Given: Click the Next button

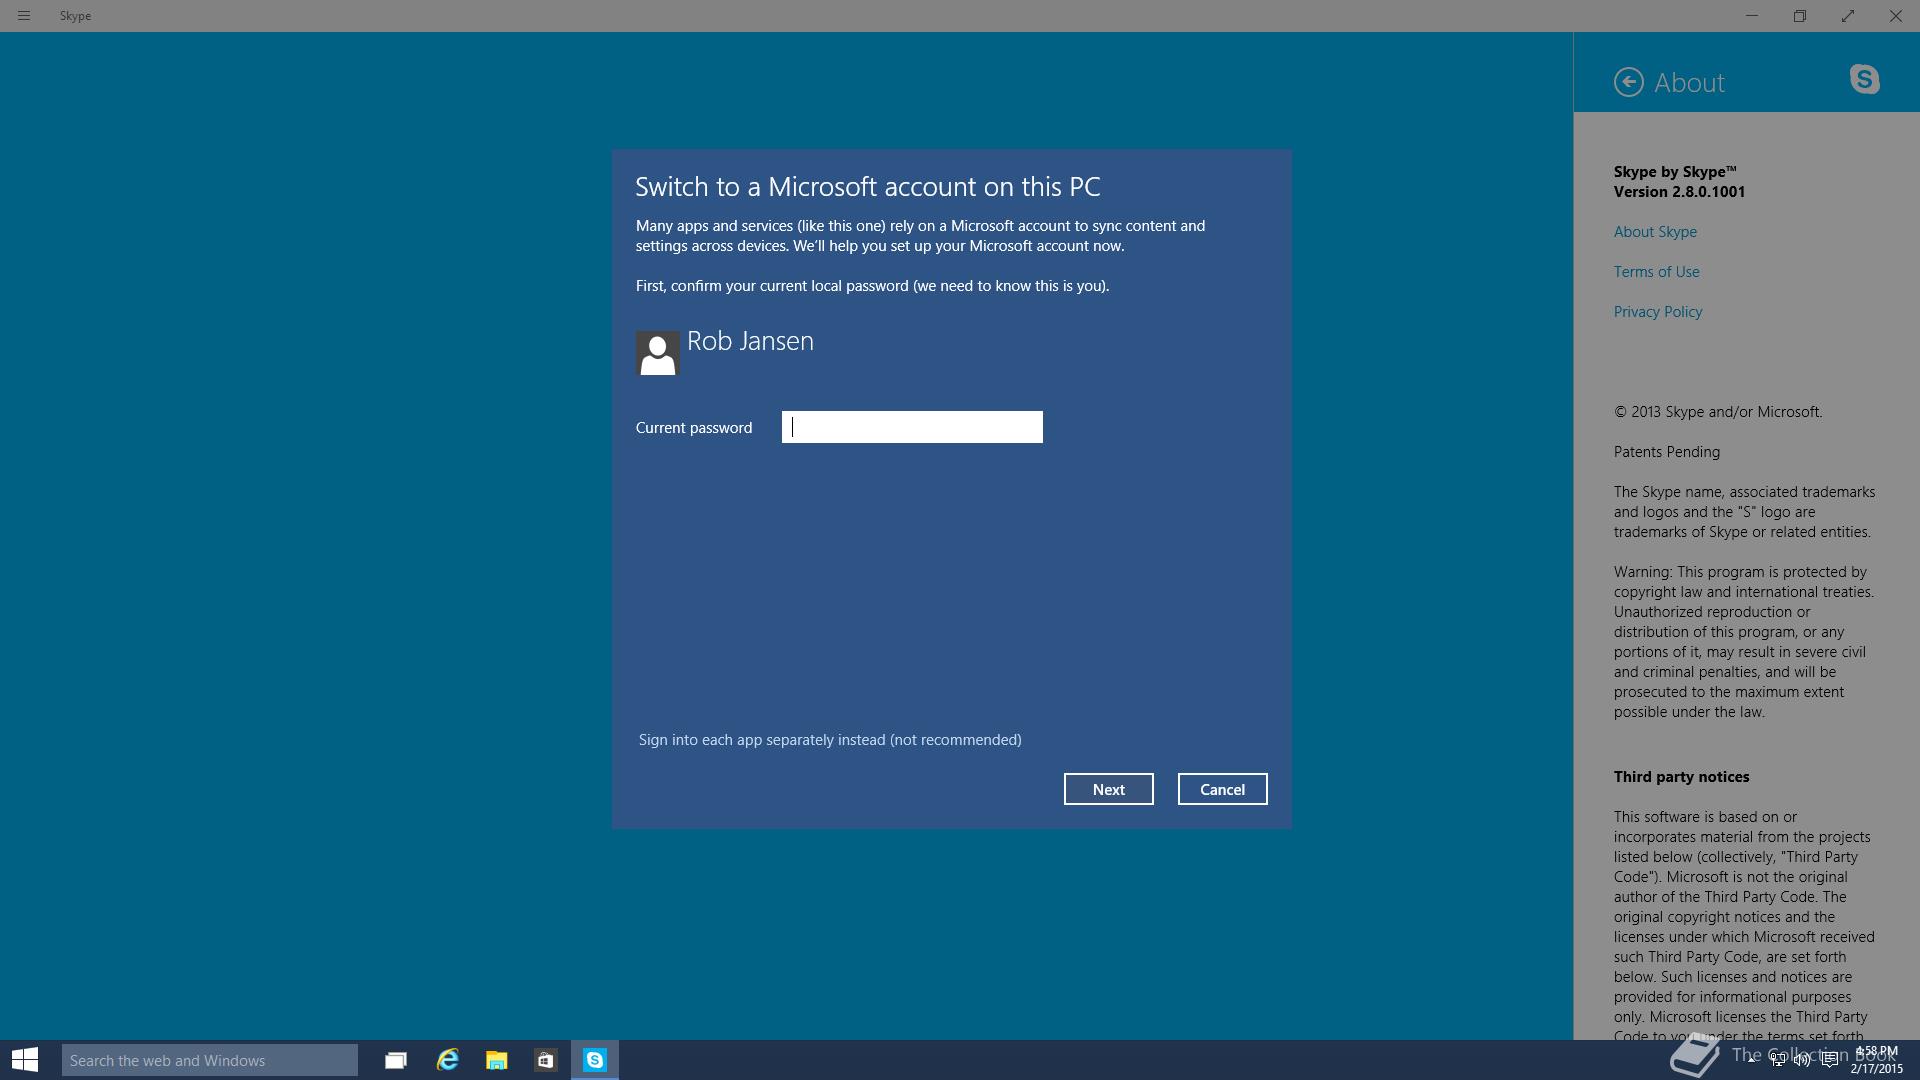Looking at the screenshot, I should pos(1109,789).
